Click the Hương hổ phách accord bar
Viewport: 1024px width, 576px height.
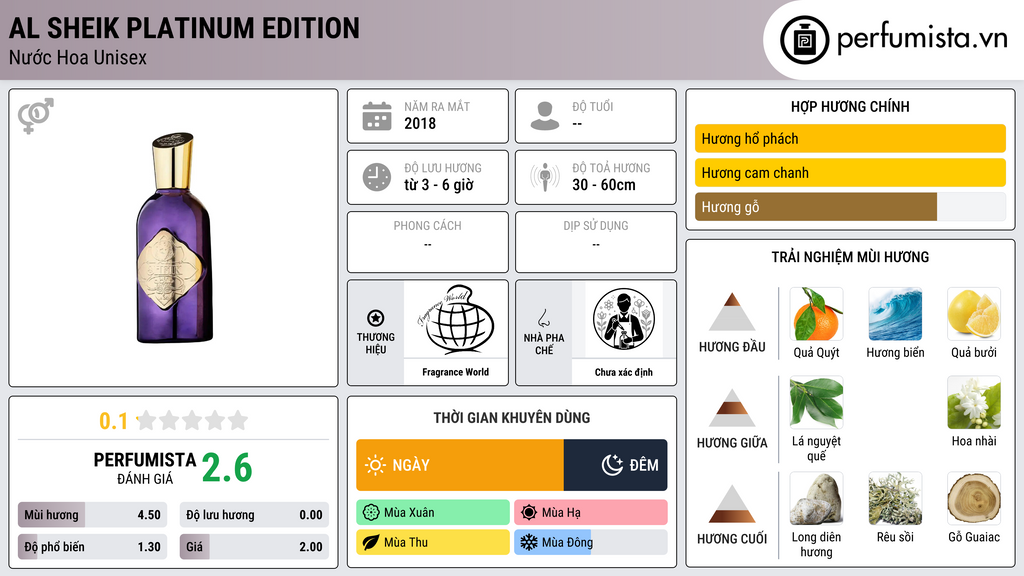pos(850,138)
